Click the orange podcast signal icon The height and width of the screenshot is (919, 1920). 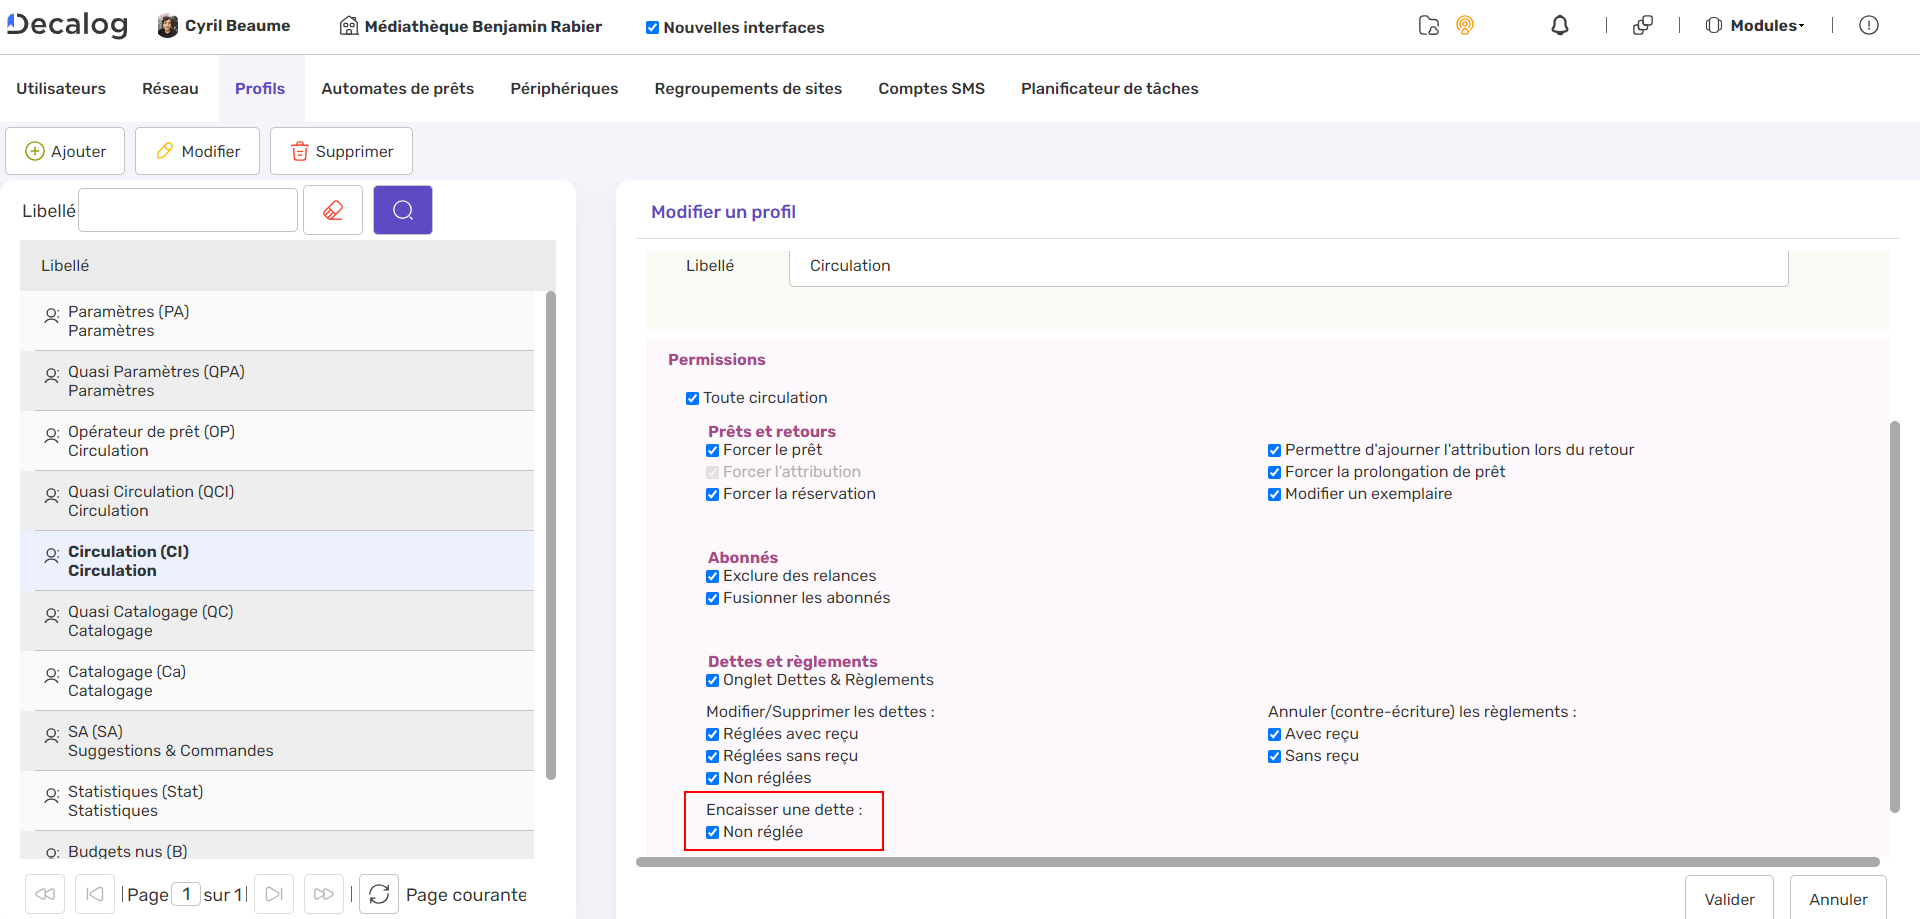coord(1465,26)
